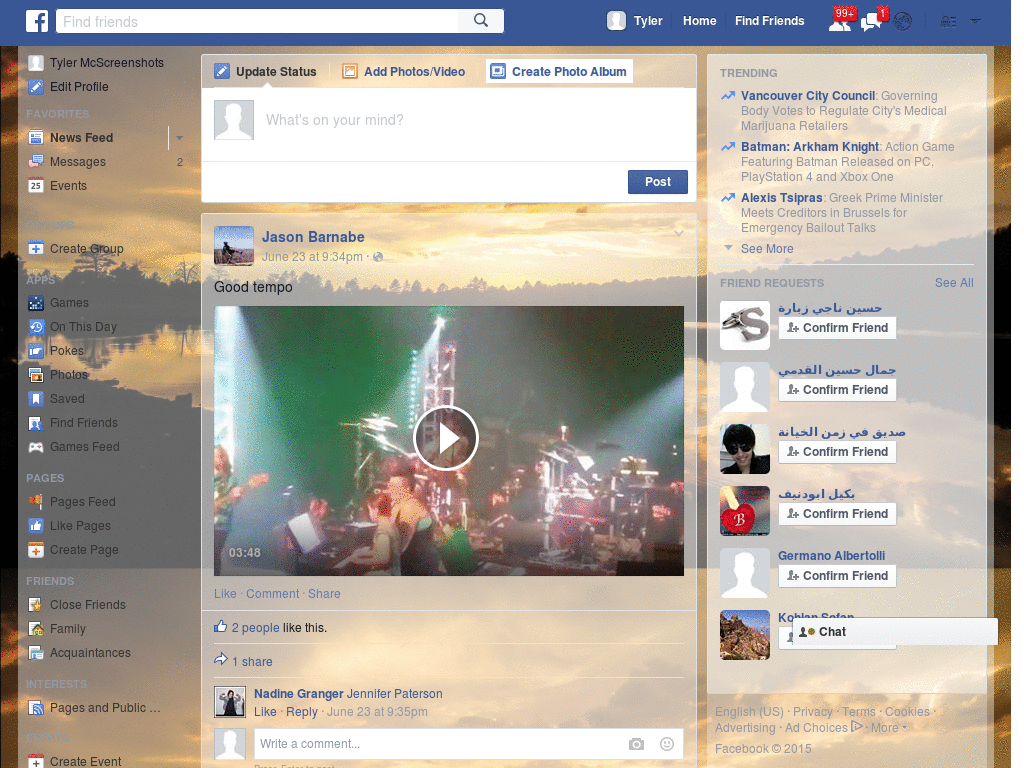Expand the News Feed sort dropdown arrow
This screenshot has width=1024, height=768.
180,137
